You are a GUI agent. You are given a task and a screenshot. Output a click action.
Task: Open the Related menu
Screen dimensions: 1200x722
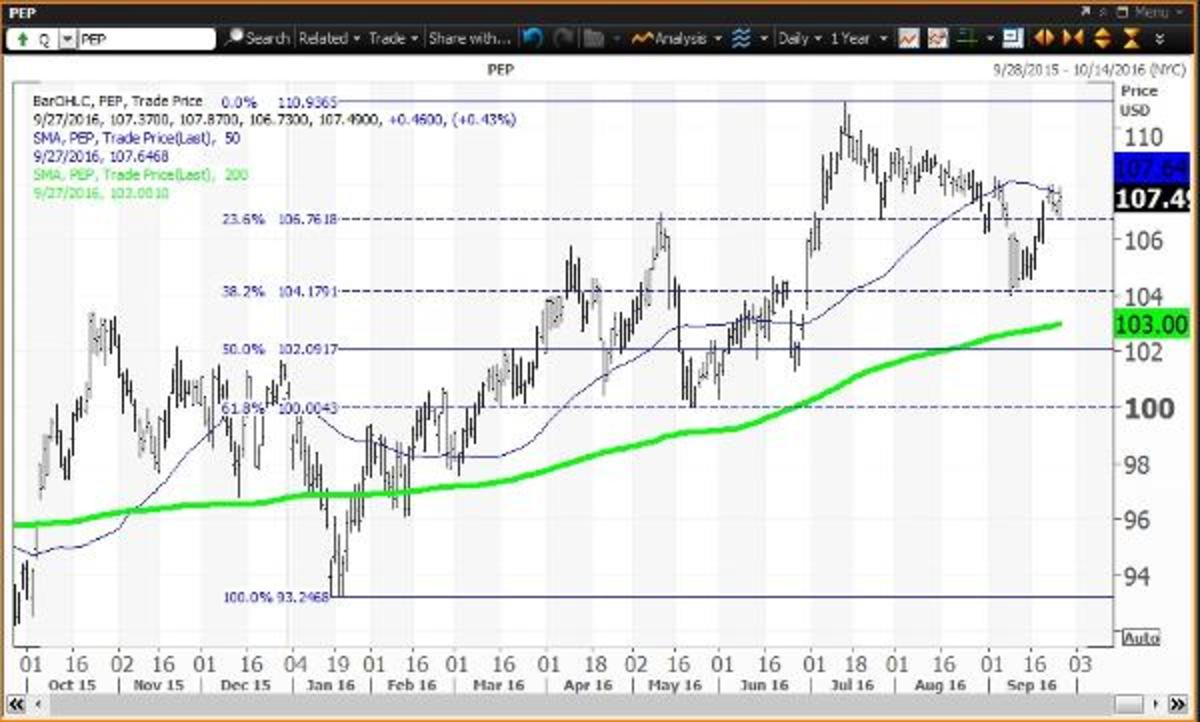point(329,39)
